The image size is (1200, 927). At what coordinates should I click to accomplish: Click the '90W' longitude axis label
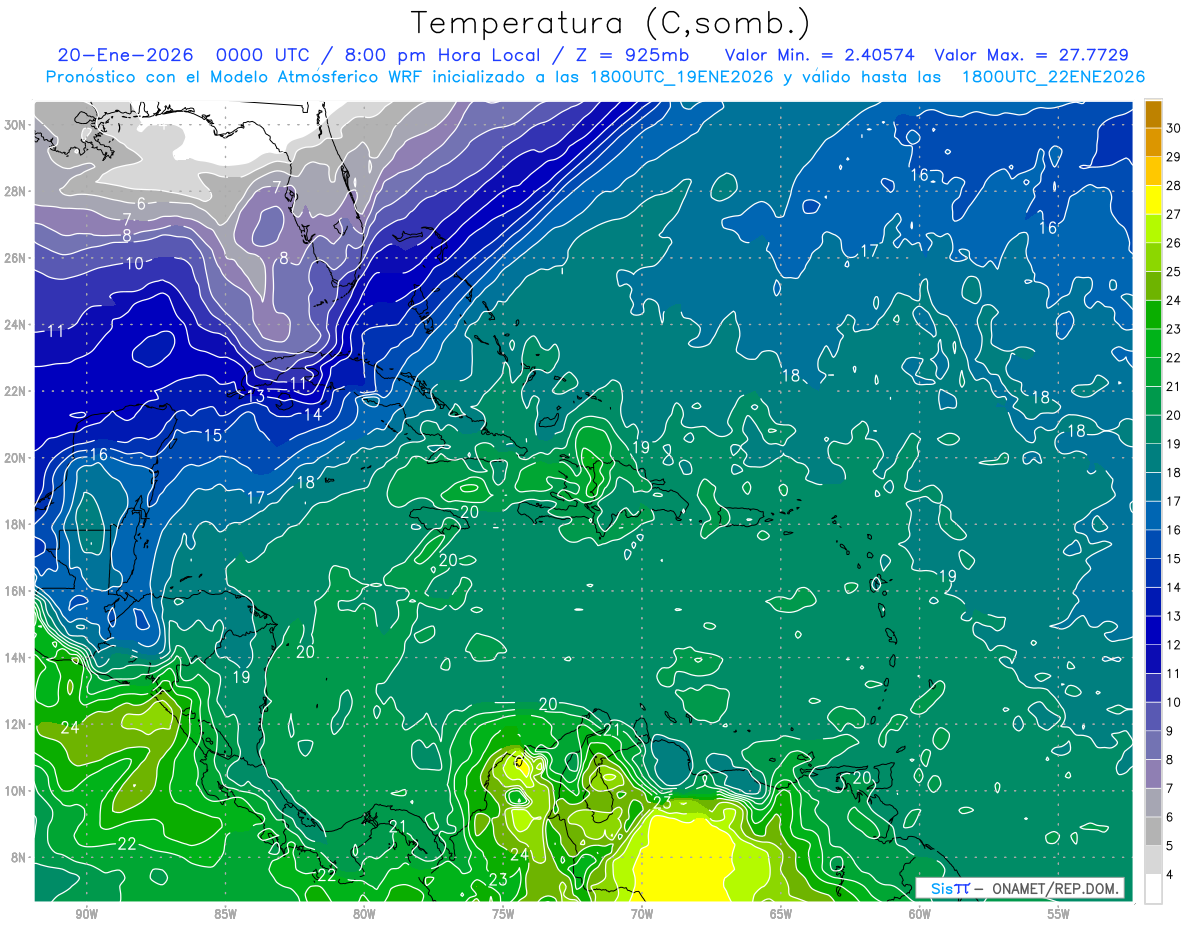(87, 914)
